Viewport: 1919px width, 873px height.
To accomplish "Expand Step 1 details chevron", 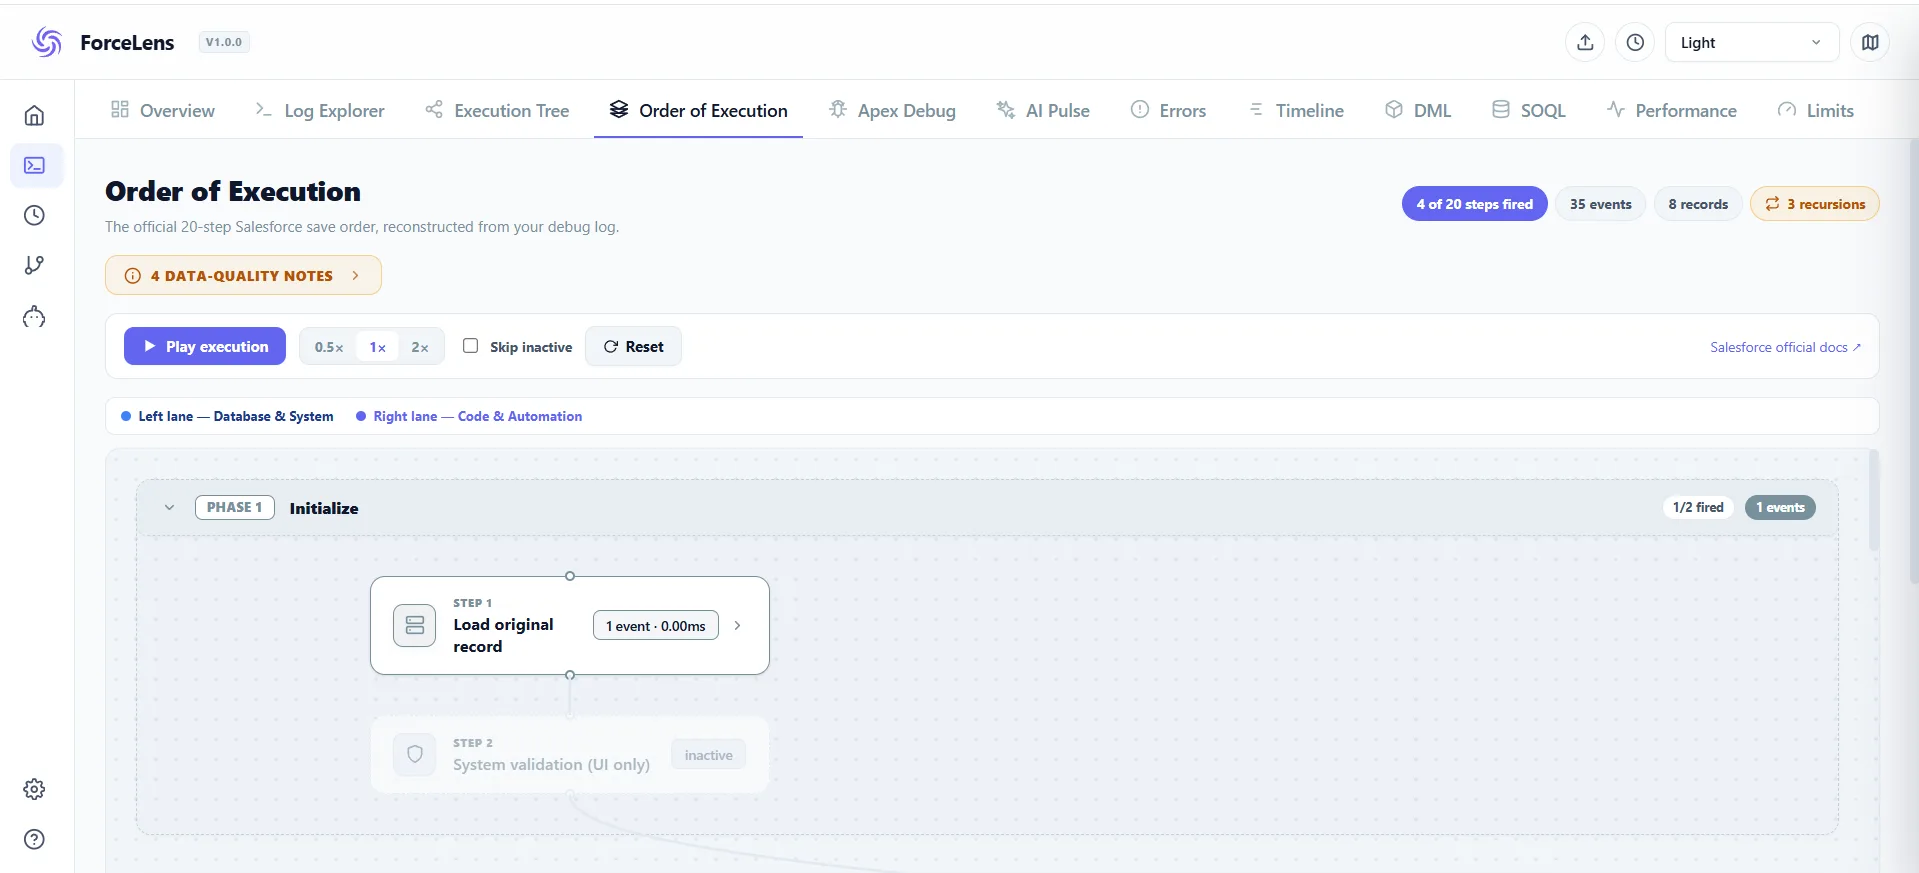I will (x=737, y=626).
